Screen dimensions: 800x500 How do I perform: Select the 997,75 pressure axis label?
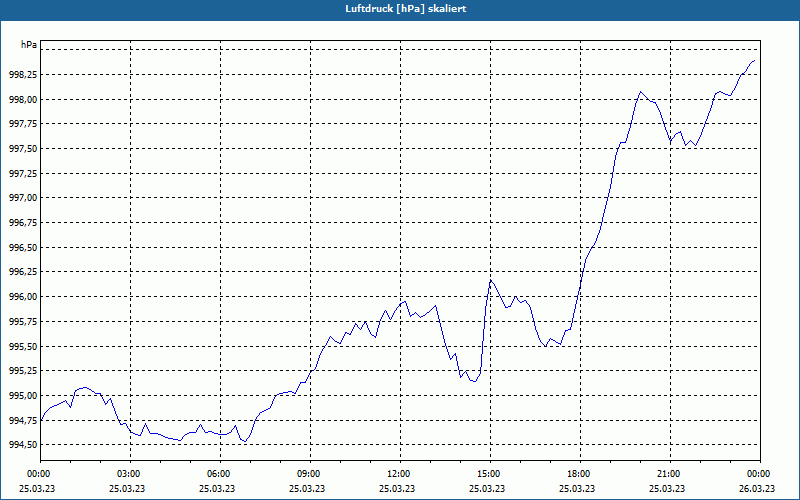[23, 124]
